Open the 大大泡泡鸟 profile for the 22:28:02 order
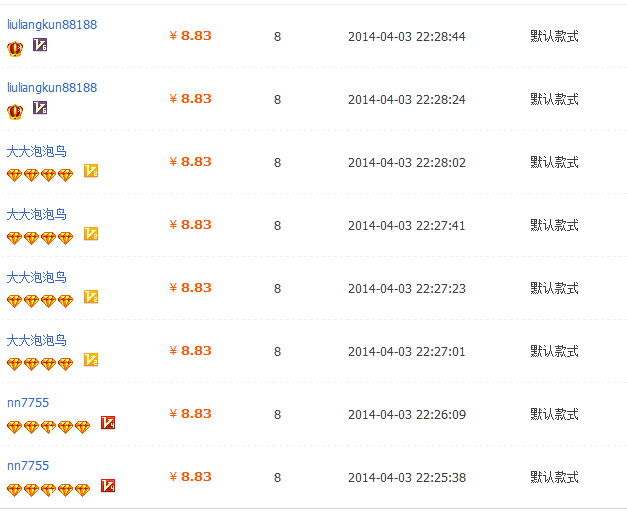 tap(37, 151)
